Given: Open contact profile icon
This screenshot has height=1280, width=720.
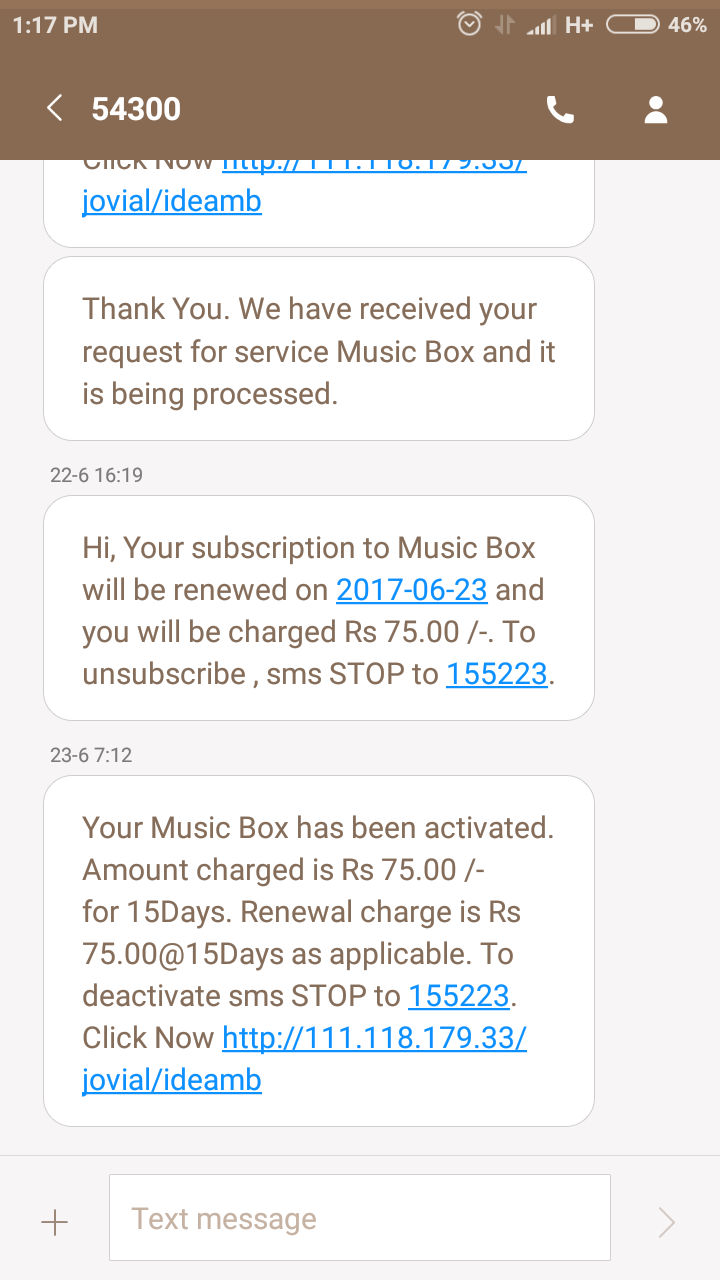Looking at the screenshot, I should [x=656, y=110].
